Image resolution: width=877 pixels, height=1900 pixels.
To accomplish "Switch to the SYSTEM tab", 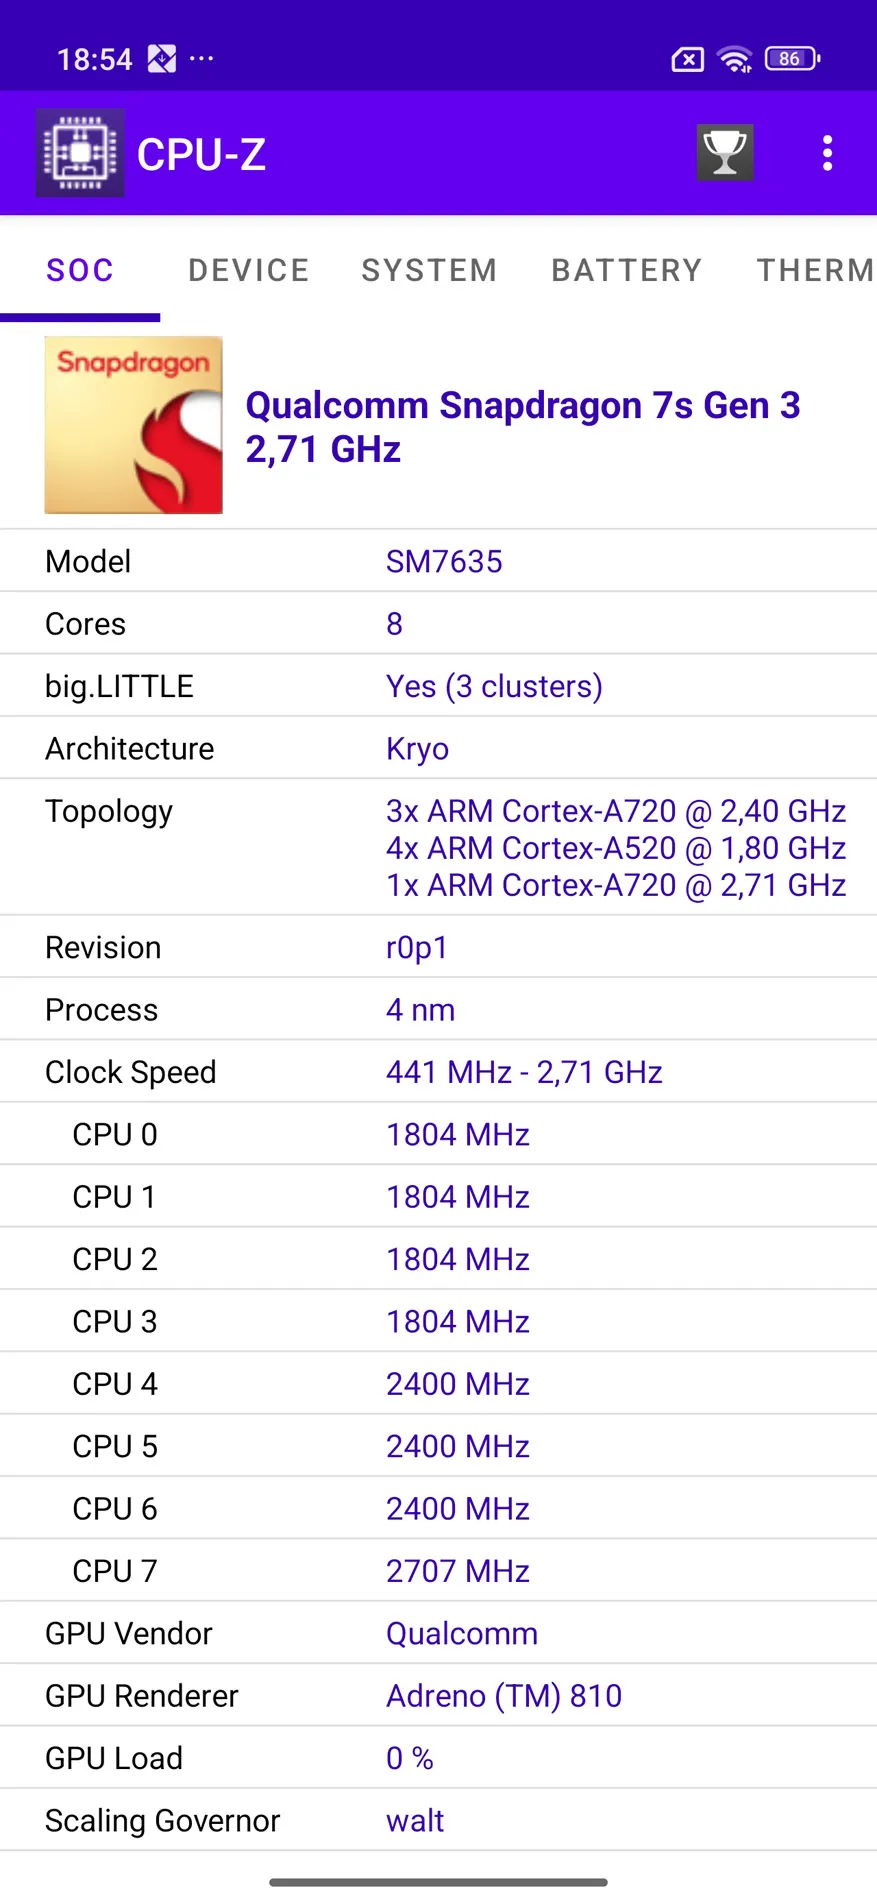I will (x=429, y=270).
